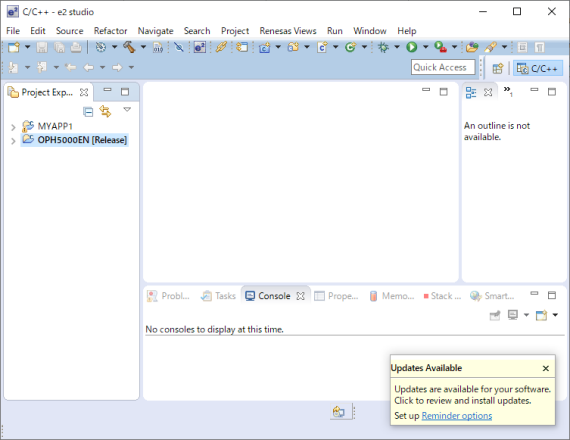Click the Open Console icon
The image size is (570, 440).
coord(541,315)
